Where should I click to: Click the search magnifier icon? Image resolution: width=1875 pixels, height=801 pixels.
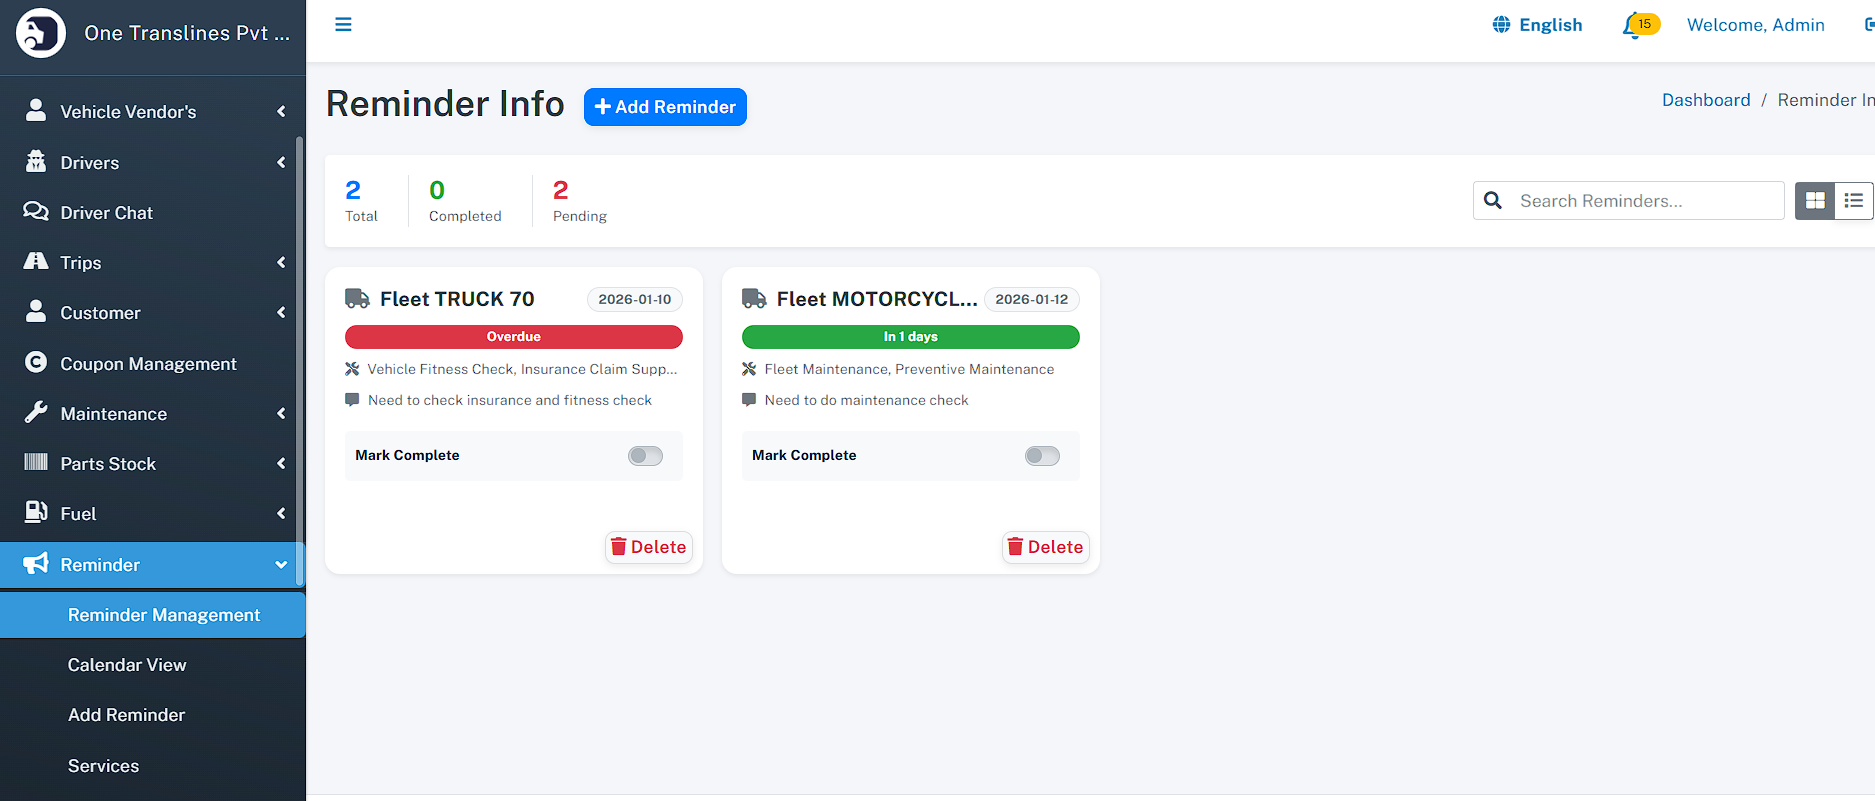click(1493, 201)
